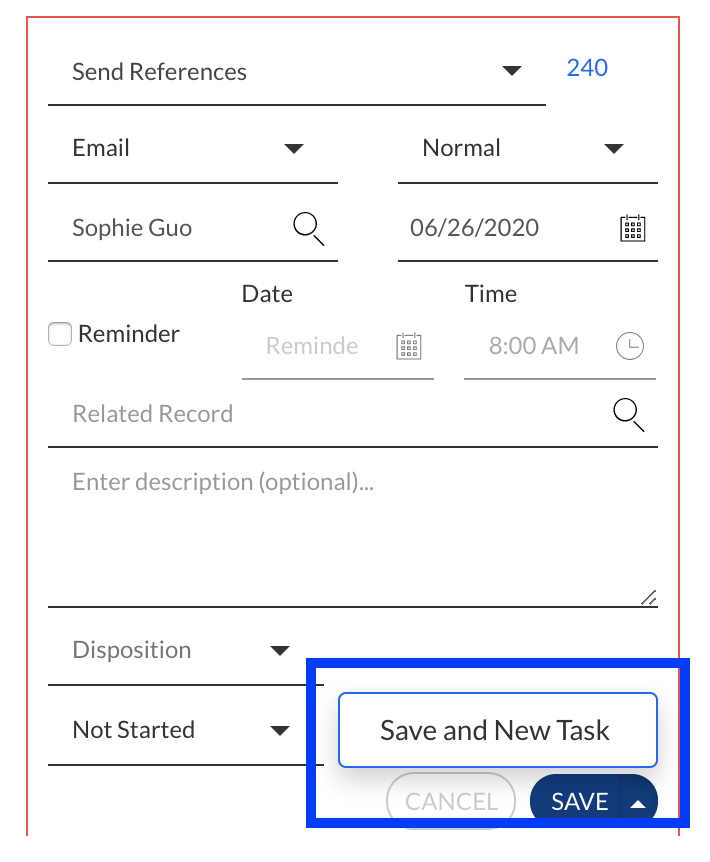Choose Save and New Task option

(x=497, y=730)
